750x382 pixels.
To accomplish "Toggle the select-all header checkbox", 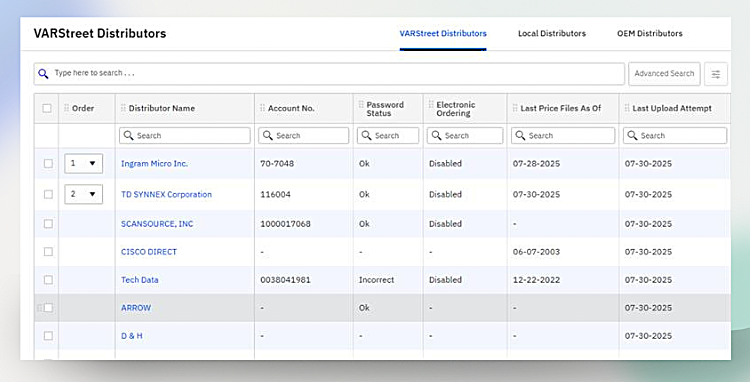I will point(47,108).
